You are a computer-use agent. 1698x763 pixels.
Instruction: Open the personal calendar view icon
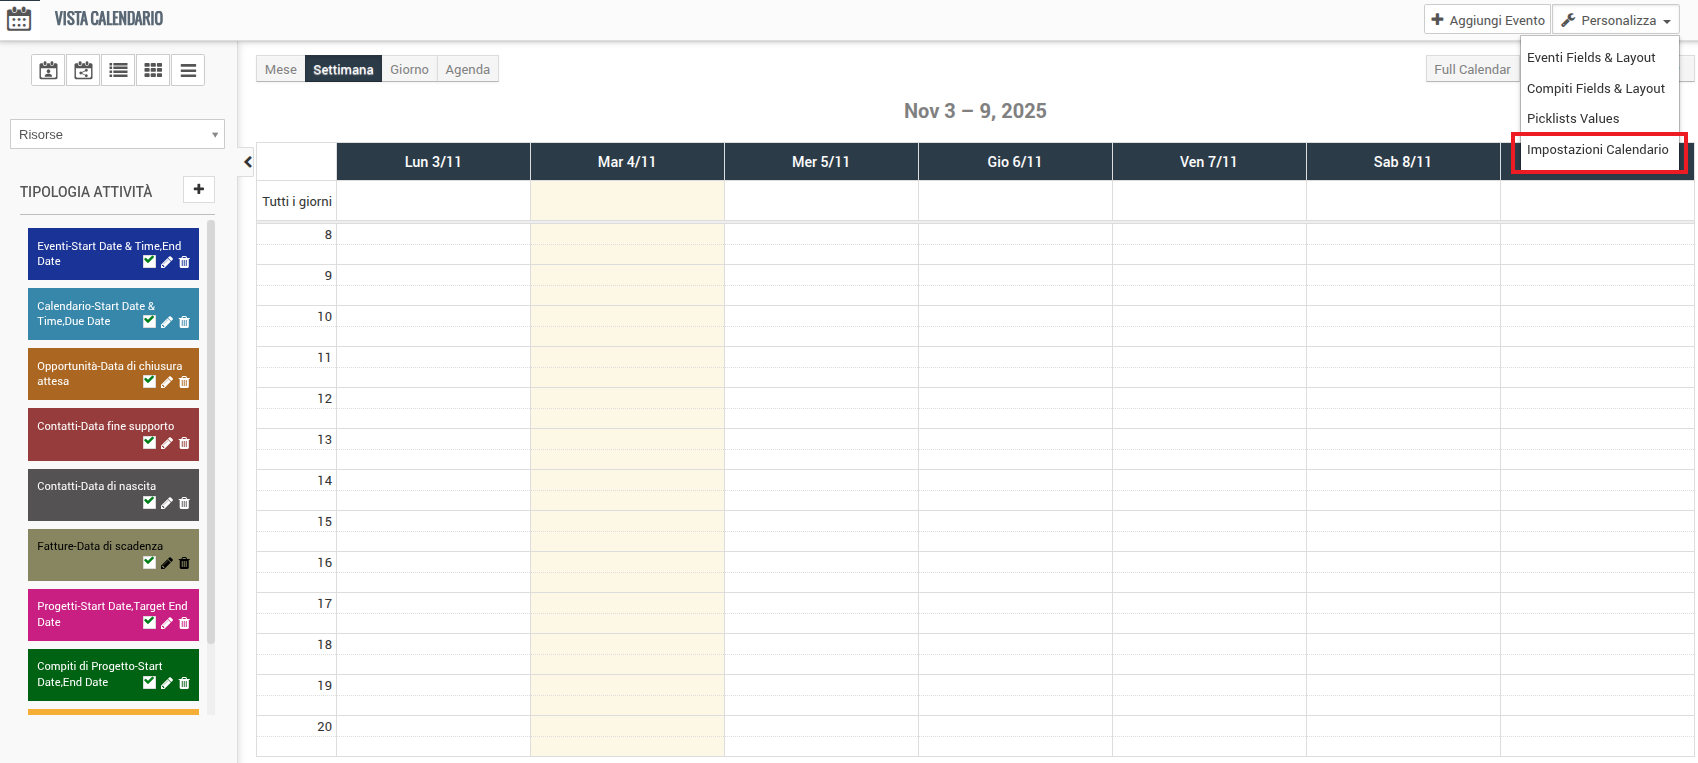click(x=48, y=70)
